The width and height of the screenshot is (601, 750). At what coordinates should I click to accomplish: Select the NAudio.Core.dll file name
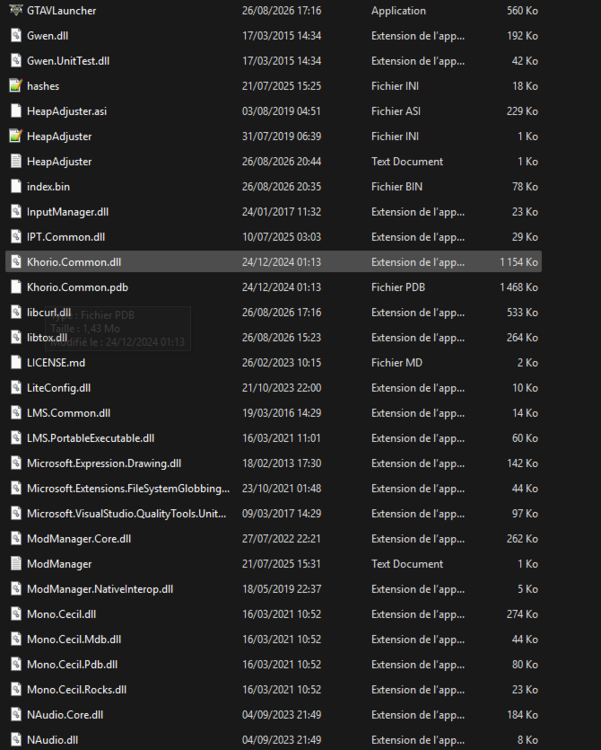(65, 715)
